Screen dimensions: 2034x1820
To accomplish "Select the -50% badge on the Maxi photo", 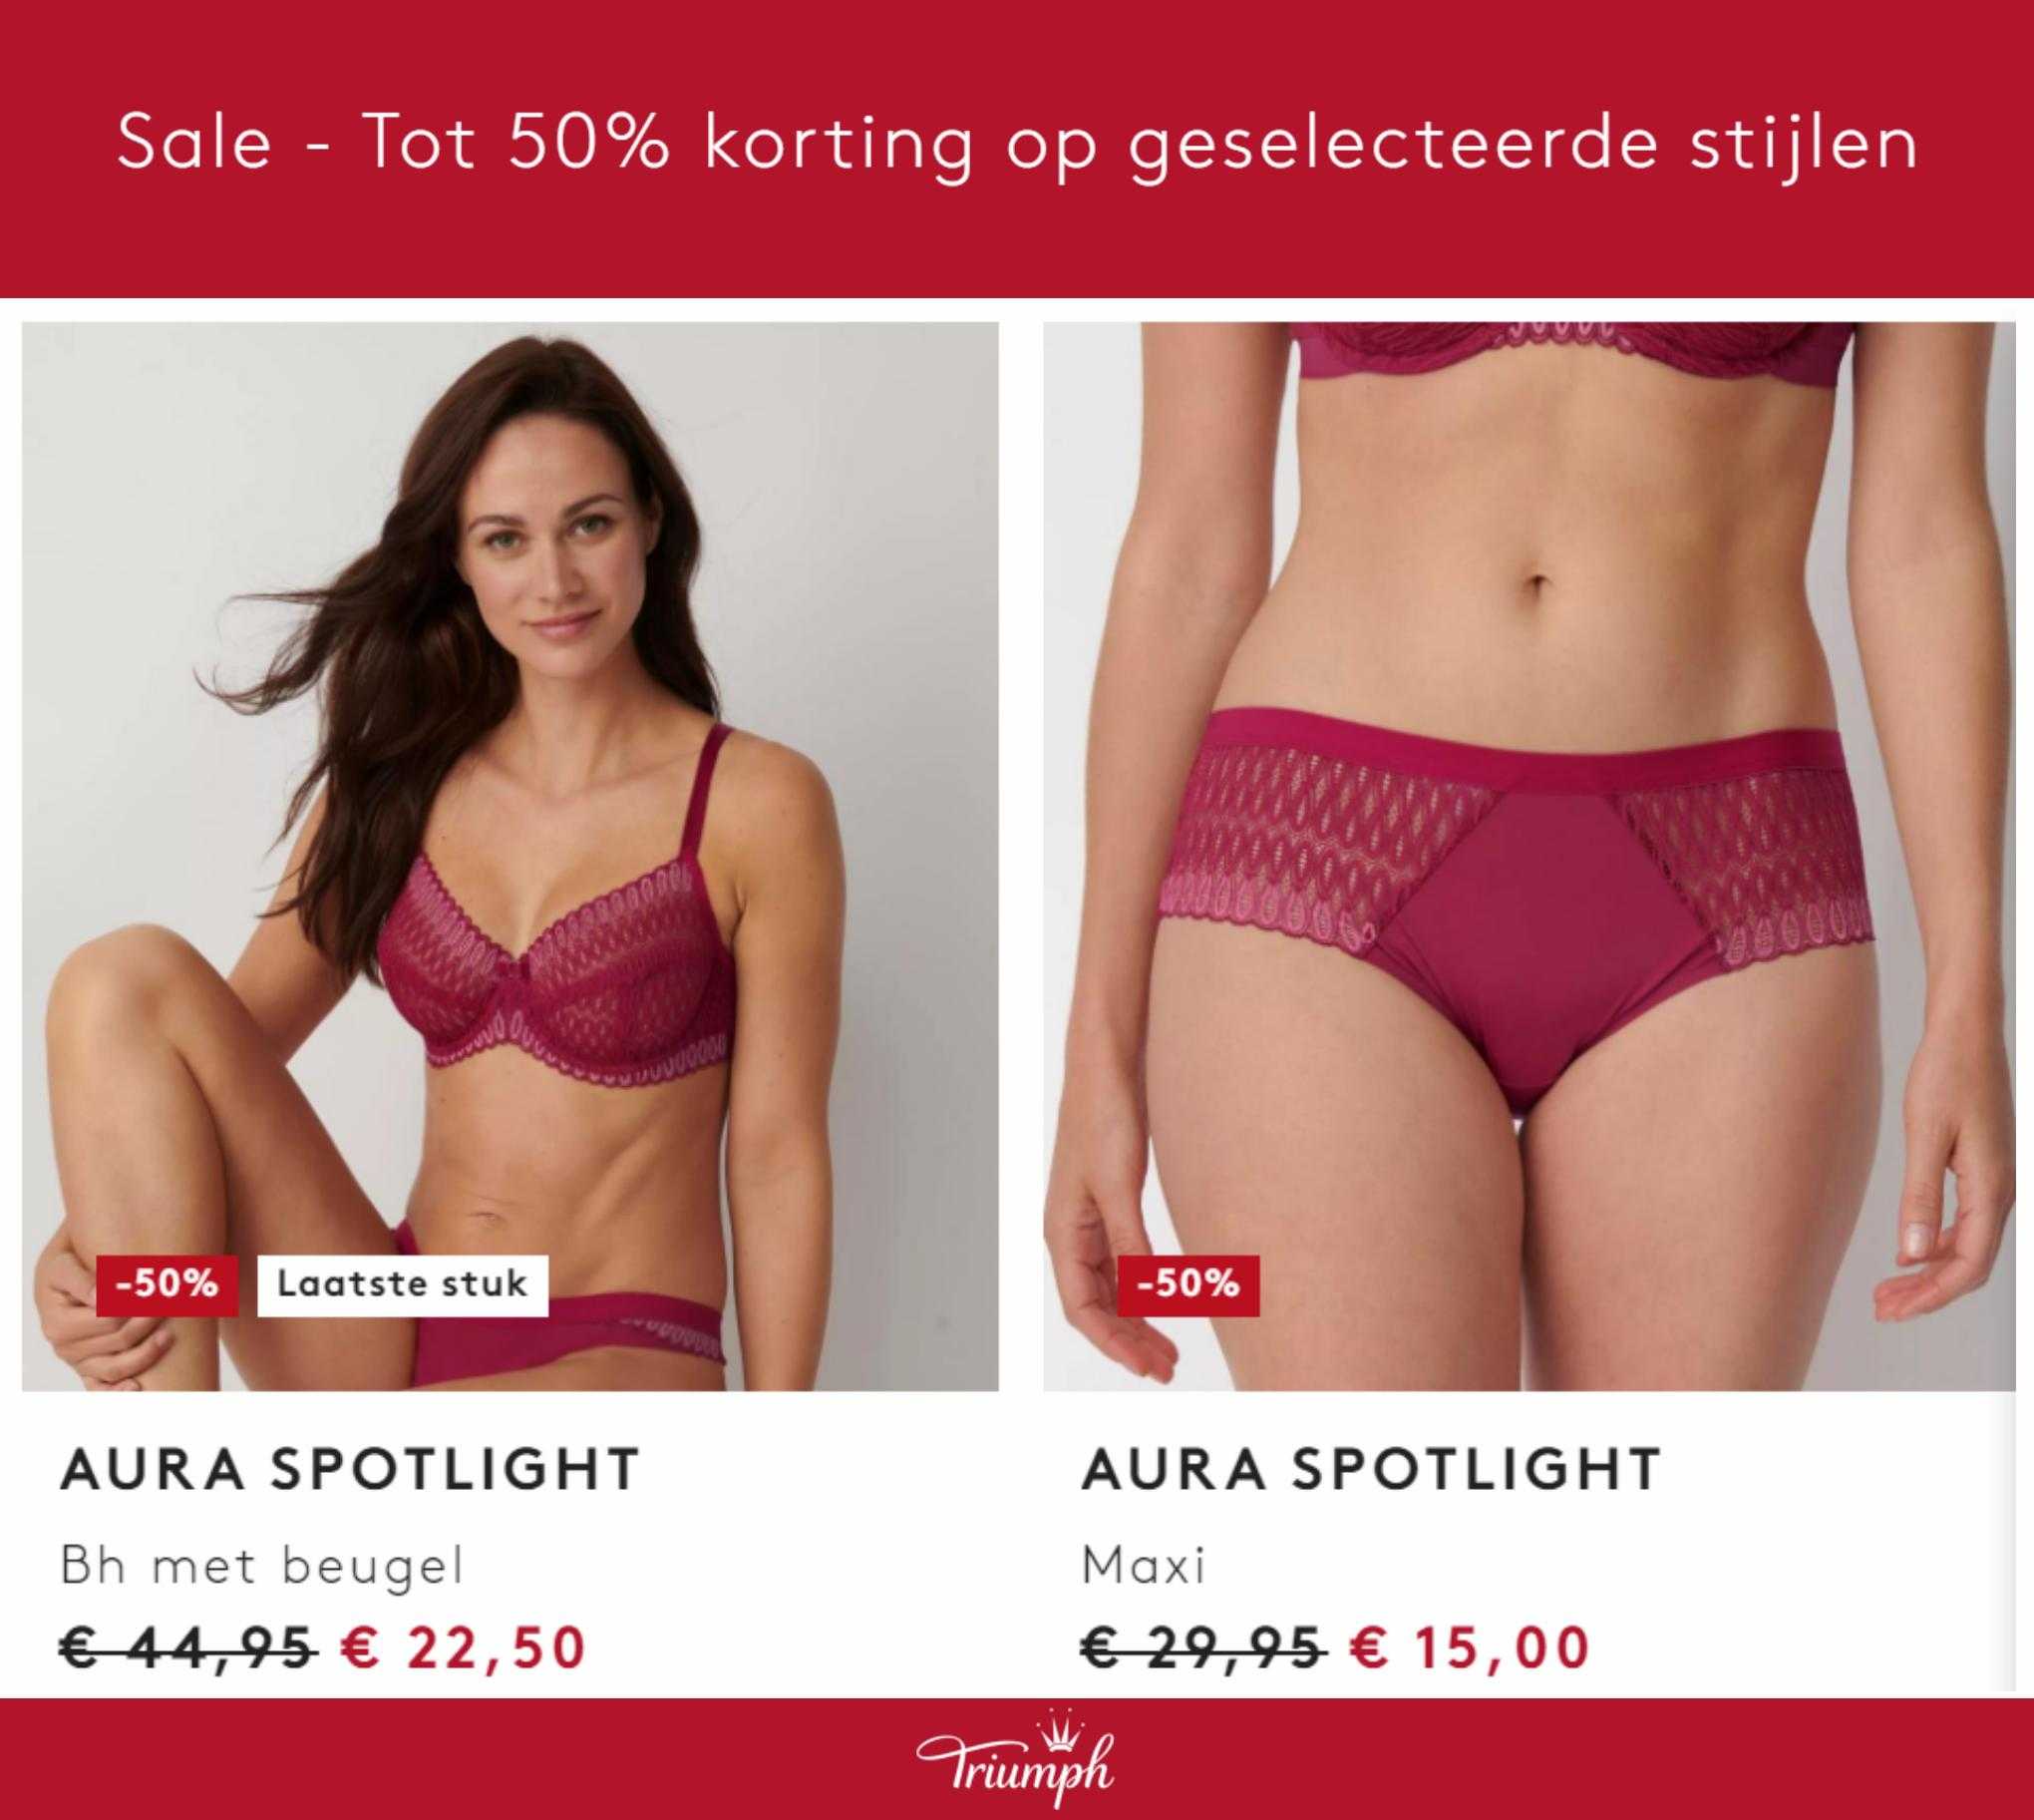I will [1188, 1285].
